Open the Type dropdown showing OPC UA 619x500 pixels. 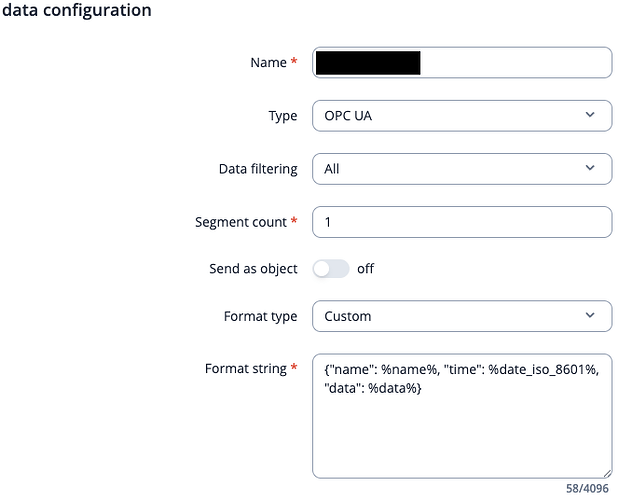tap(462, 116)
